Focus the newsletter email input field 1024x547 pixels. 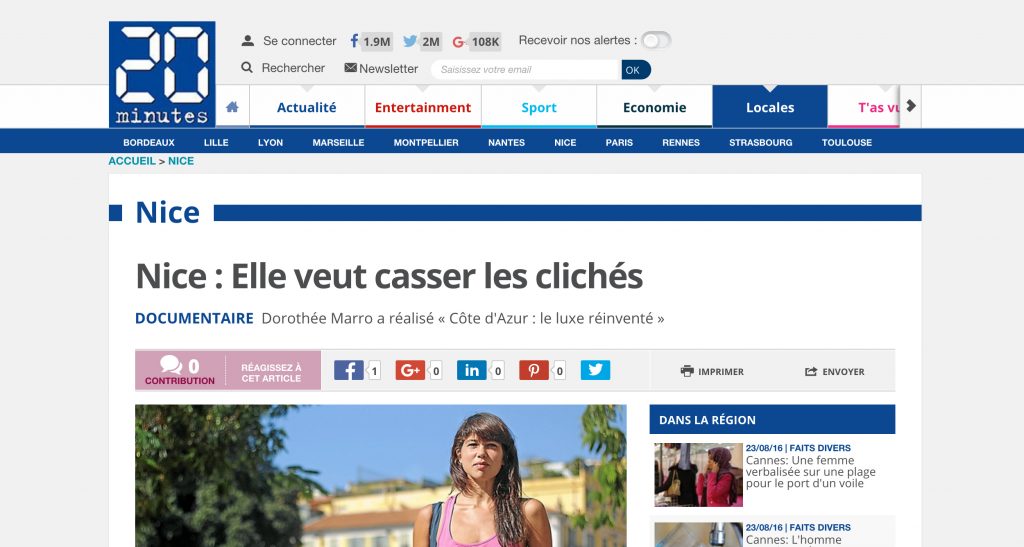[526, 70]
